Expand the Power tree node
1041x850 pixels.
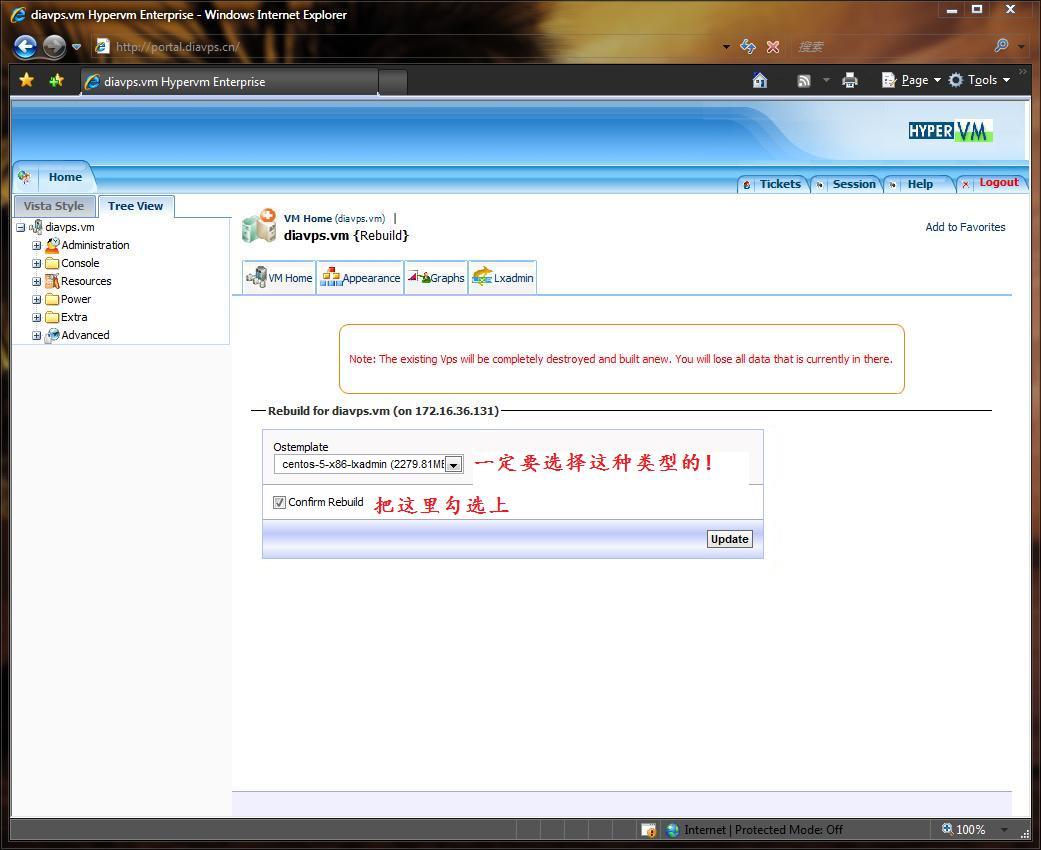(37, 299)
